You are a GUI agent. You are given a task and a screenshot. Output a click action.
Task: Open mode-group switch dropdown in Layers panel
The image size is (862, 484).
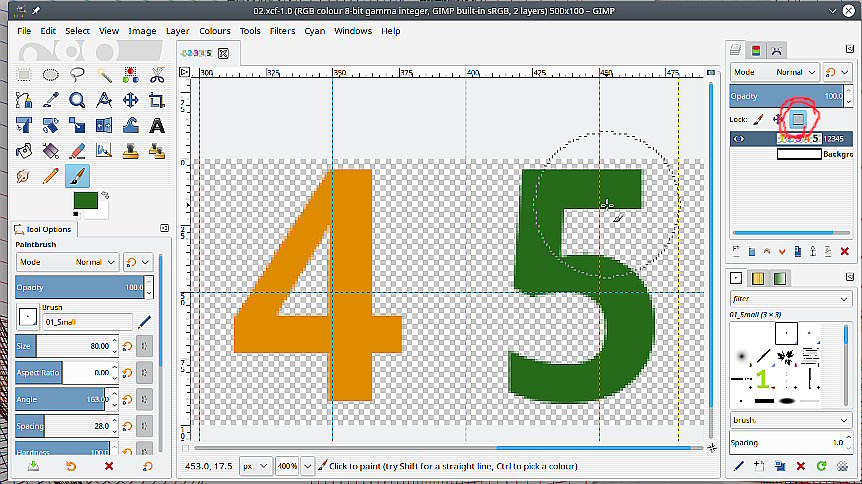(838, 72)
